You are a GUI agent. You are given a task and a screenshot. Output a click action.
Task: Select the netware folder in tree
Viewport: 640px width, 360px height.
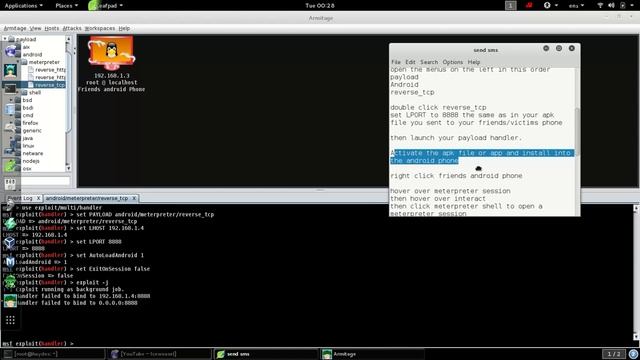pos(33,153)
